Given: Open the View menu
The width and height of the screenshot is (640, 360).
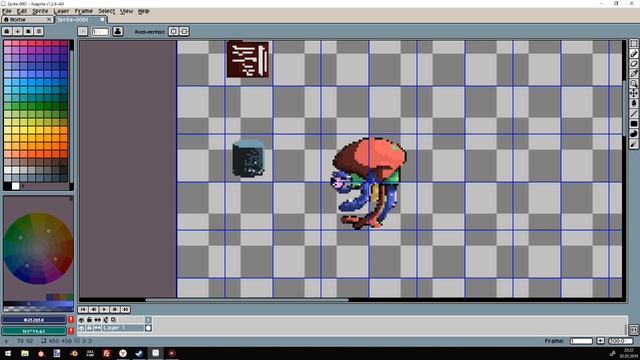Looking at the screenshot, I should tap(126, 11).
